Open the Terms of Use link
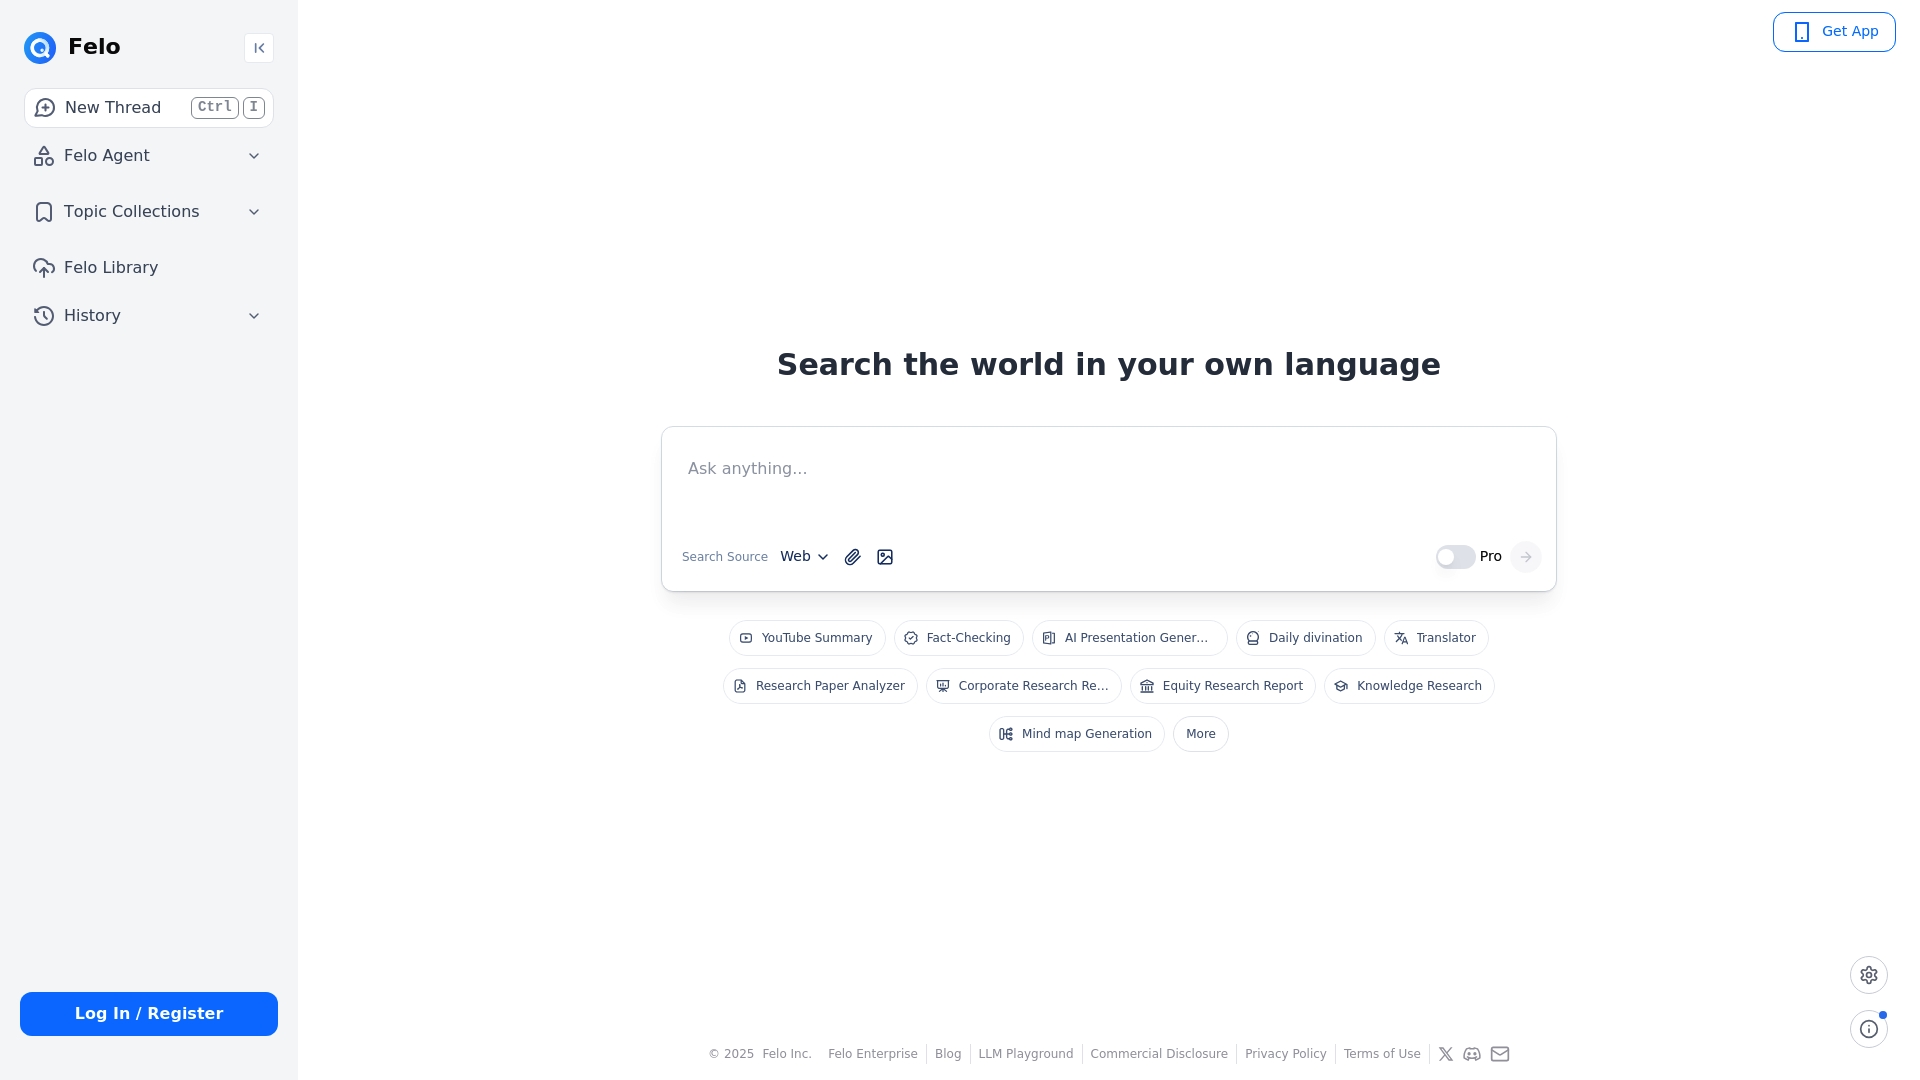Image resolution: width=1920 pixels, height=1080 pixels. pyautogui.click(x=1382, y=1054)
